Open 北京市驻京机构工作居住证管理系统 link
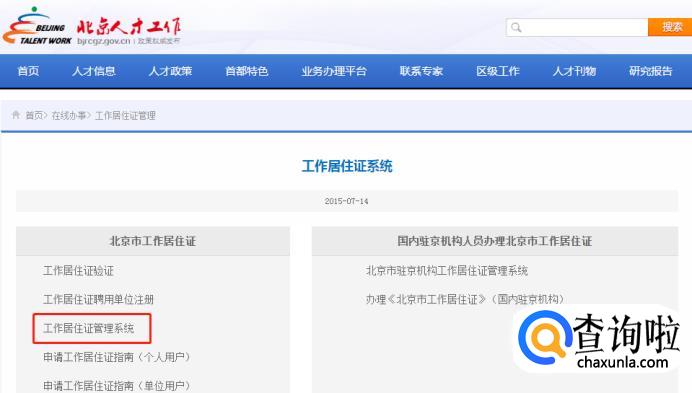 (x=447, y=271)
